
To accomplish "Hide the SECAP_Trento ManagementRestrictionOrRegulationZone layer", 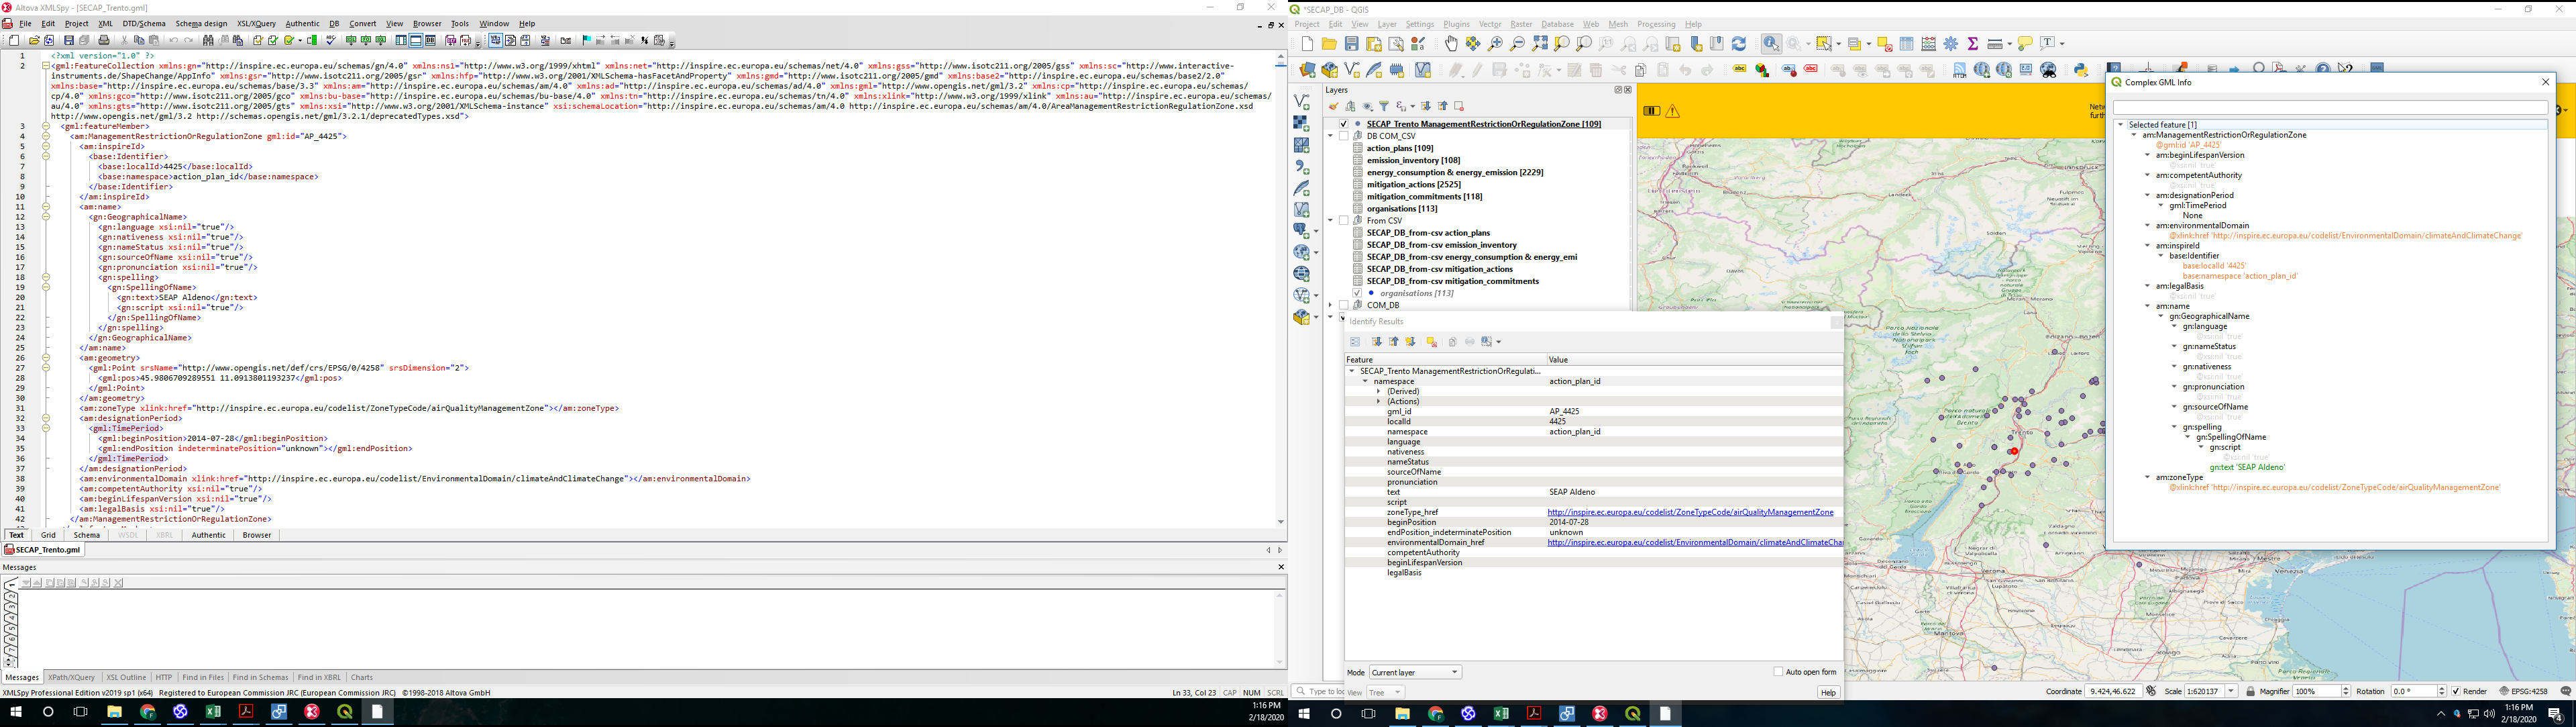I will click(x=1345, y=124).
